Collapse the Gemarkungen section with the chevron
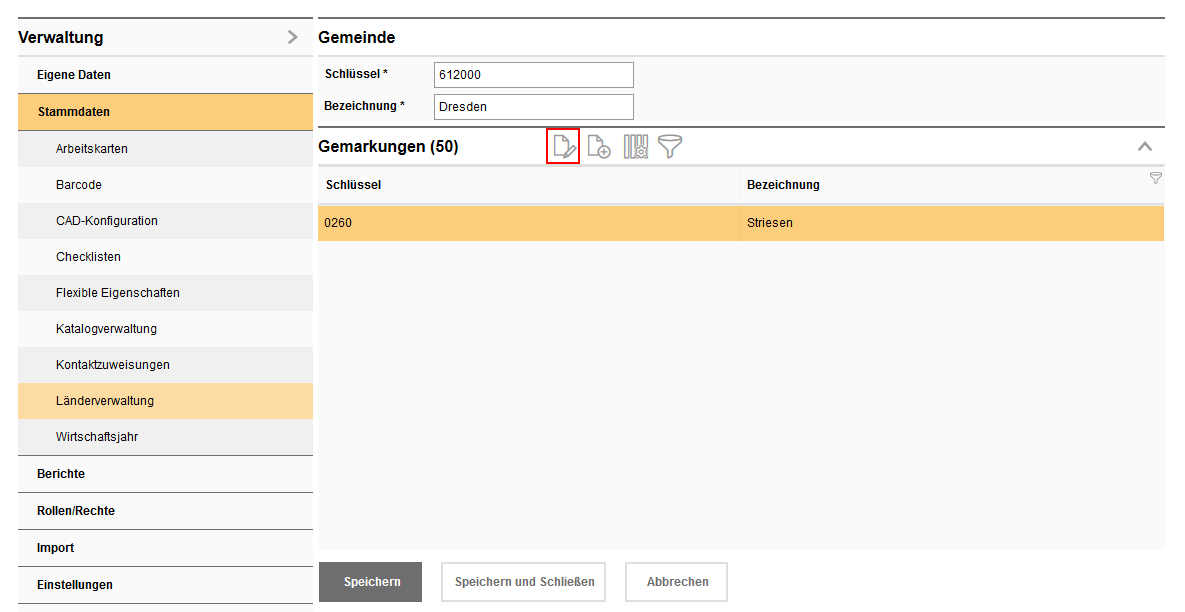 pyautogui.click(x=1144, y=146)
